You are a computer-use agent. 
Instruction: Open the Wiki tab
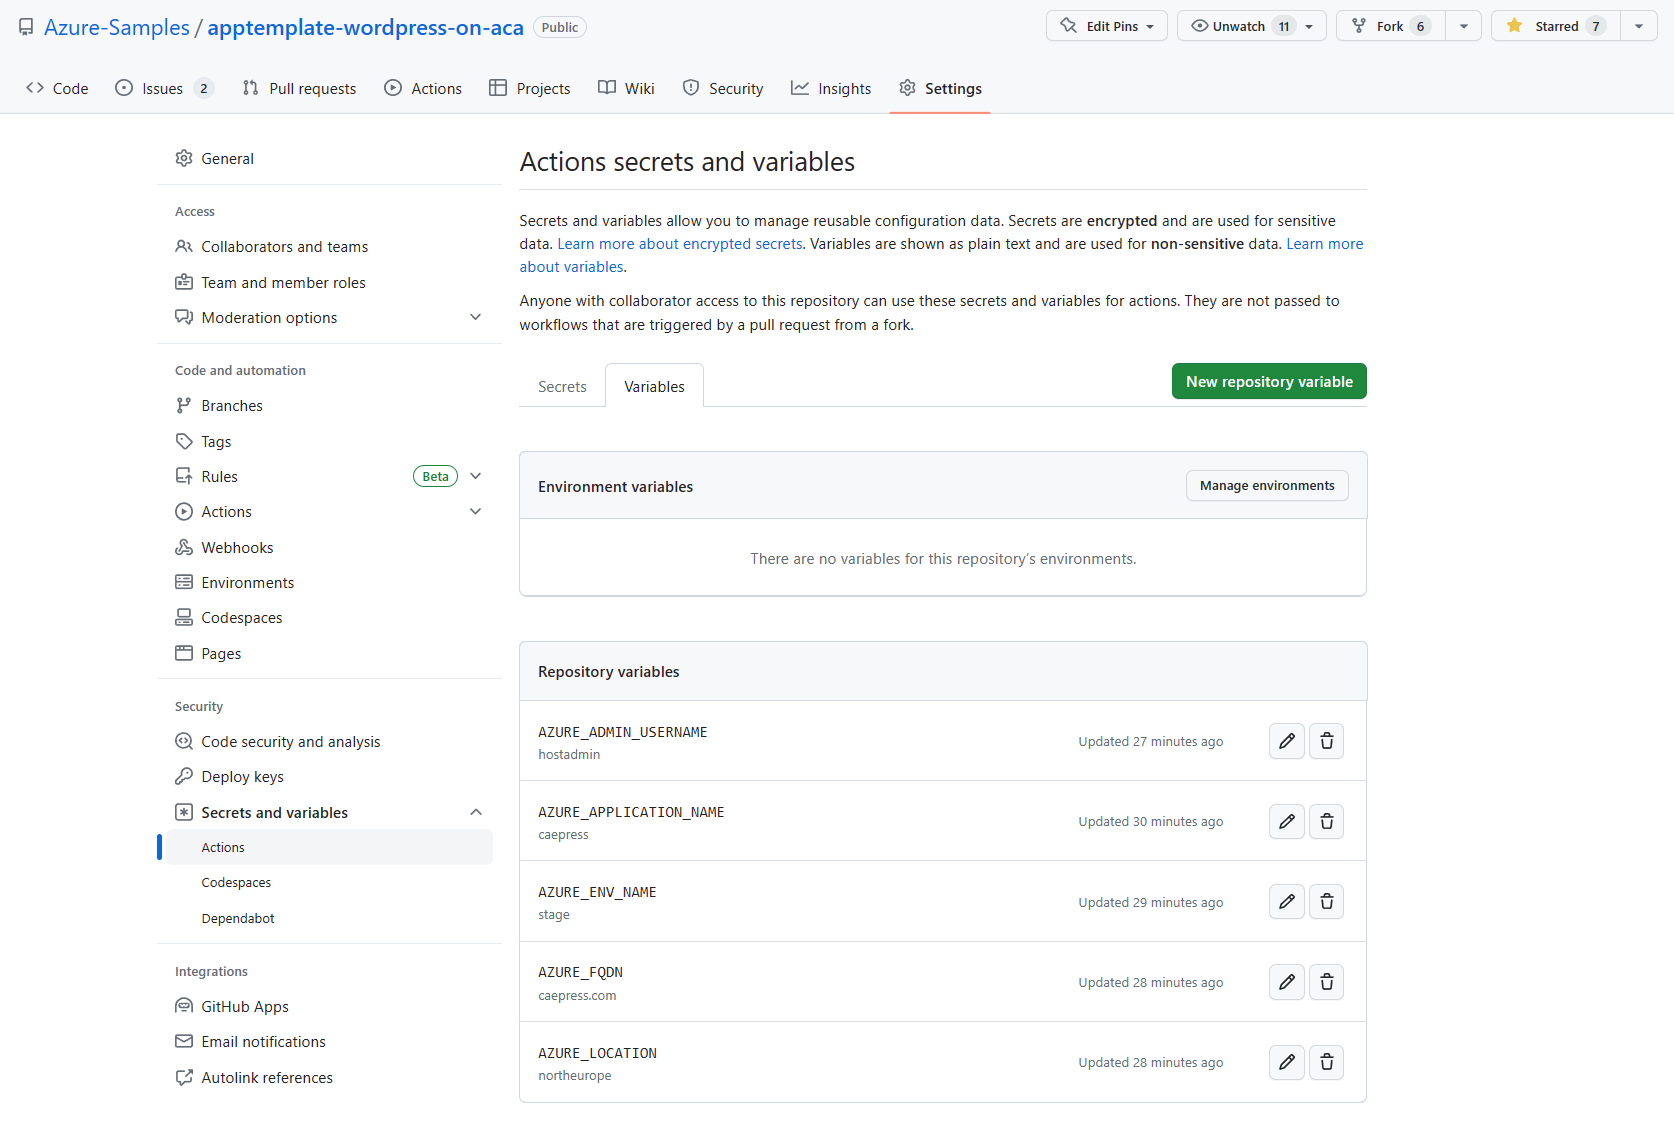pos(626,88)
